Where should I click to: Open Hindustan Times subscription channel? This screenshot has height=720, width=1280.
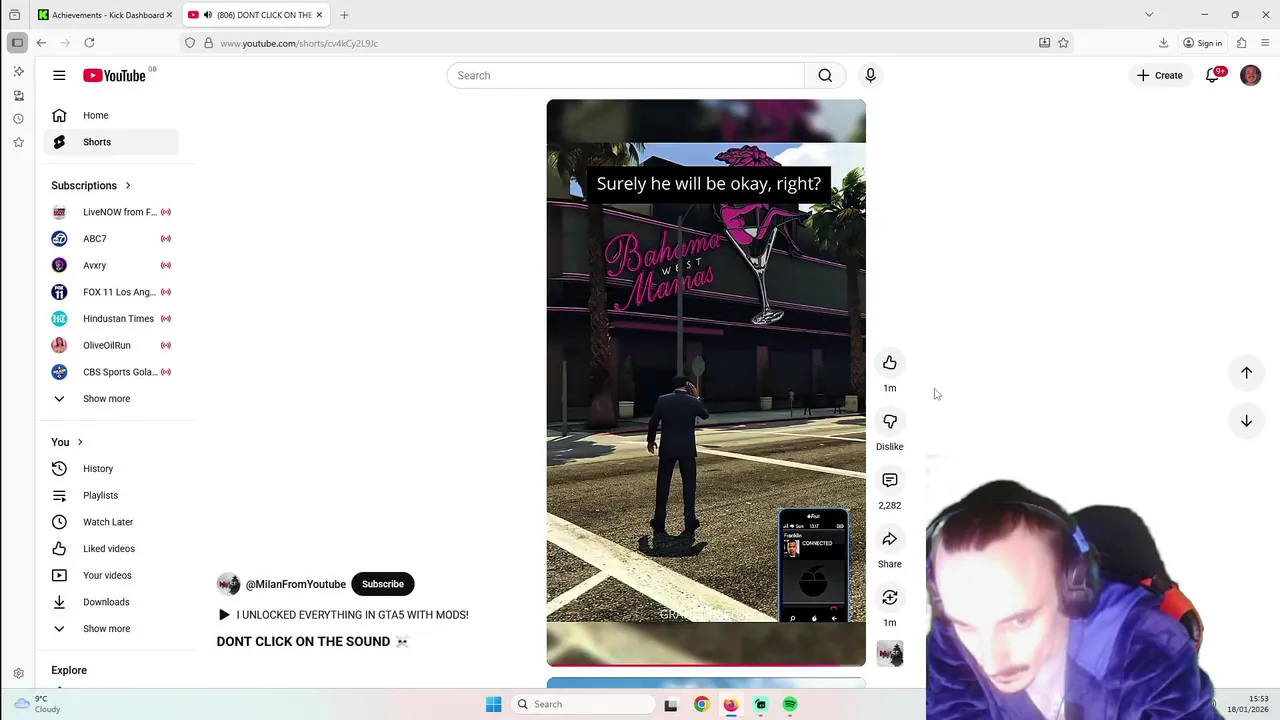click(x=111, y=318)
